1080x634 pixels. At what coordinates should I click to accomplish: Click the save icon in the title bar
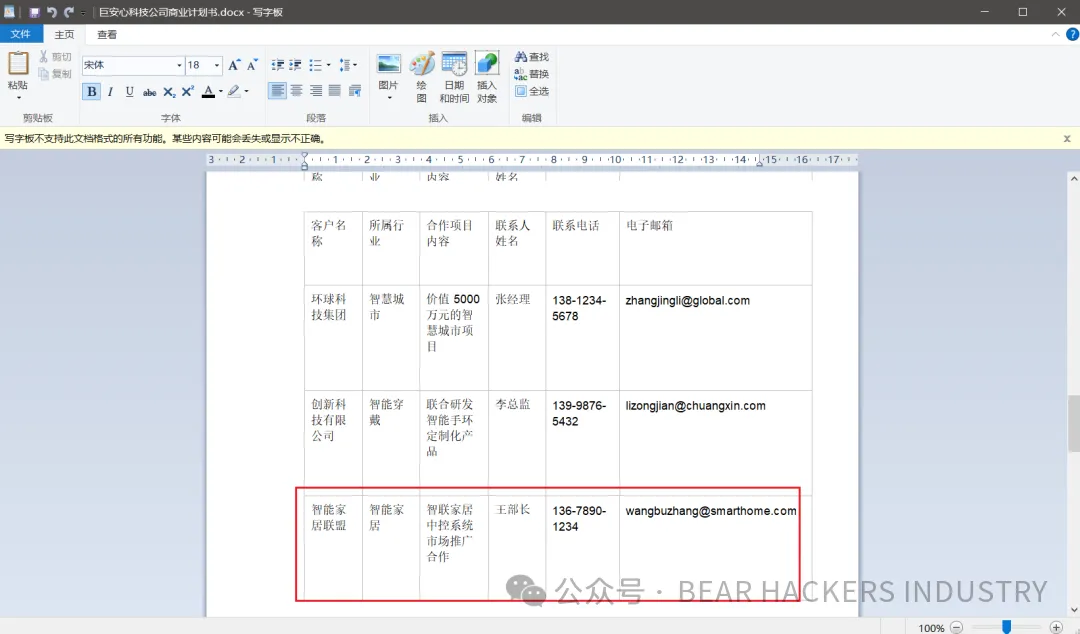(x=34, y=12)
